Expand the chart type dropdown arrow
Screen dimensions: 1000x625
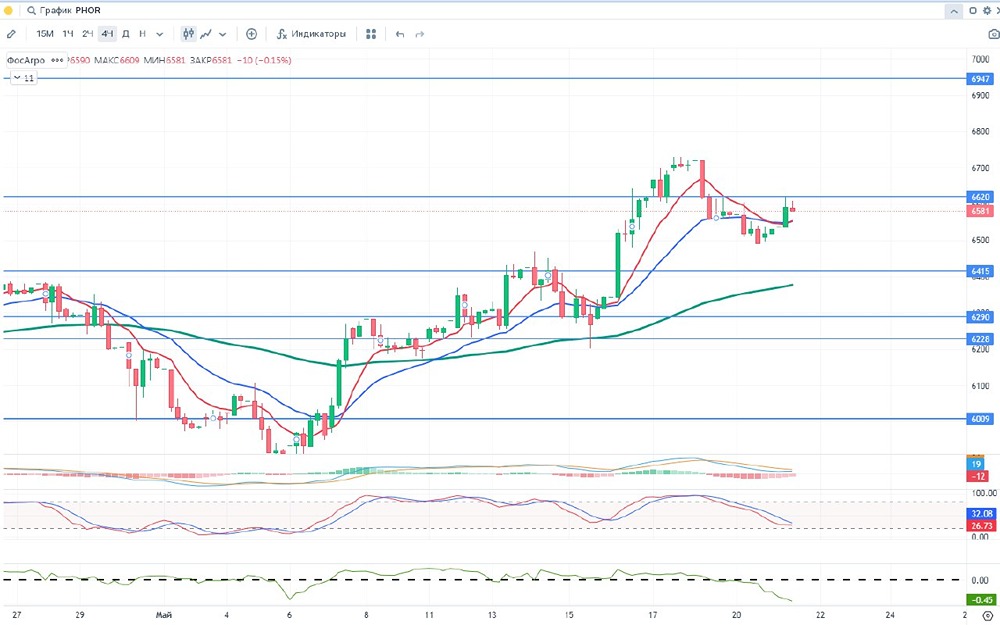(x=223, y=34)
